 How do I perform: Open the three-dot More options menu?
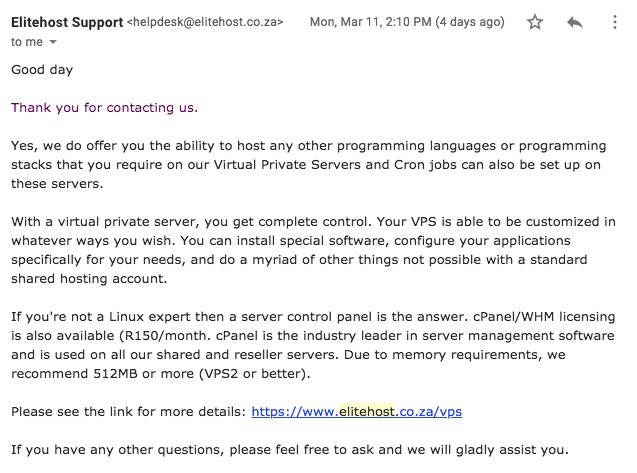click(615, 22)
